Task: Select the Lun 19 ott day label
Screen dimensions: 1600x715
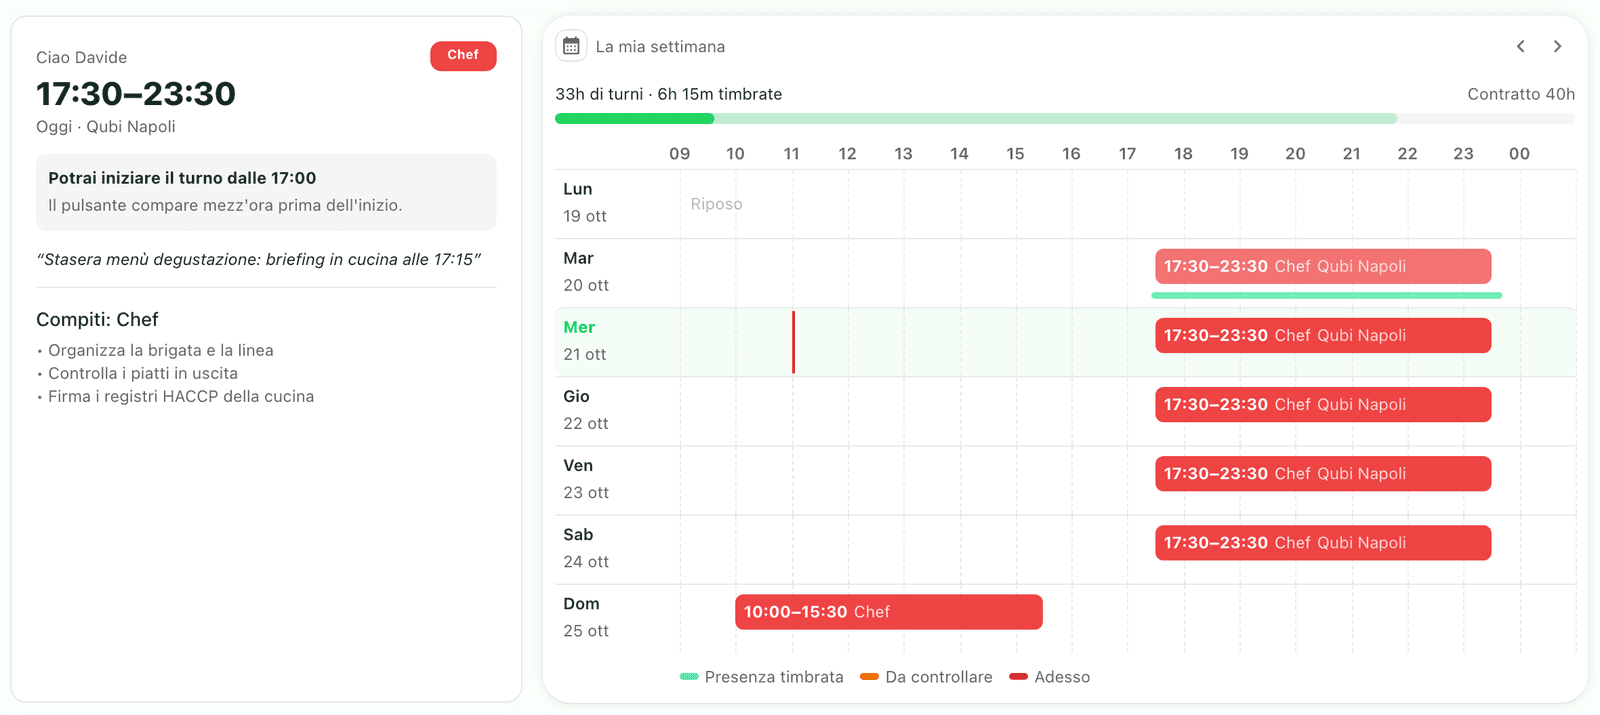Action: pos(585,203)
